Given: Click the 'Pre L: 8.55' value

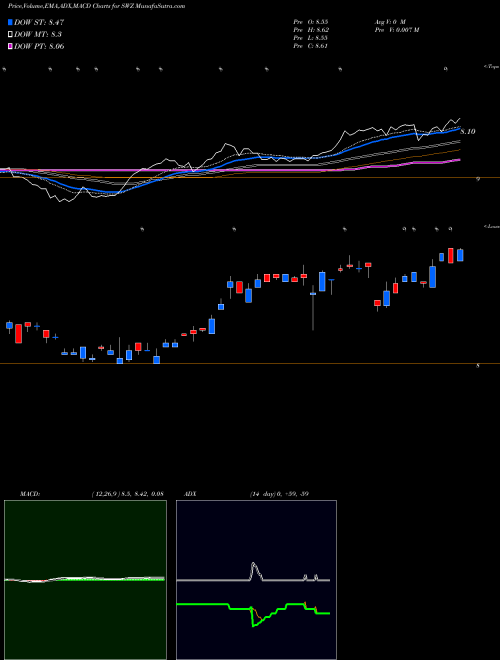Looking at the screenshot, I should [x=311, y=37].
